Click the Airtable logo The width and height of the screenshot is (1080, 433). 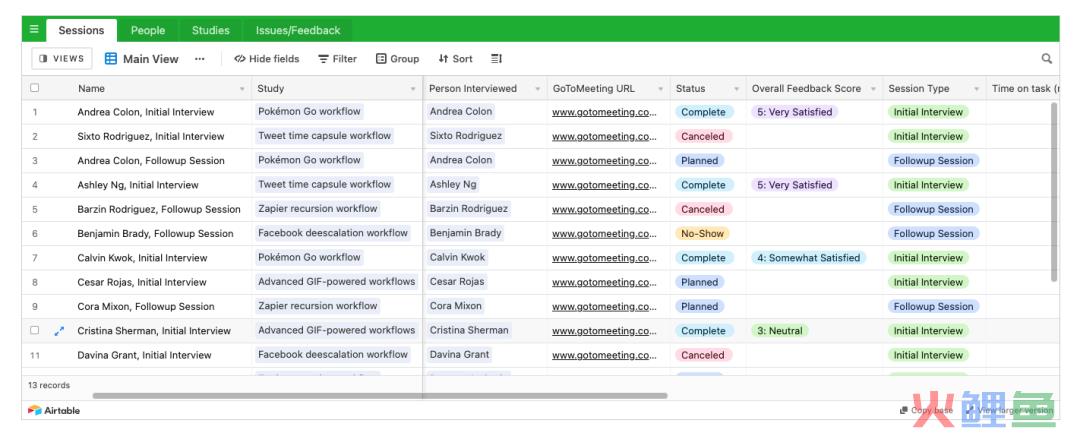[54, 410]
